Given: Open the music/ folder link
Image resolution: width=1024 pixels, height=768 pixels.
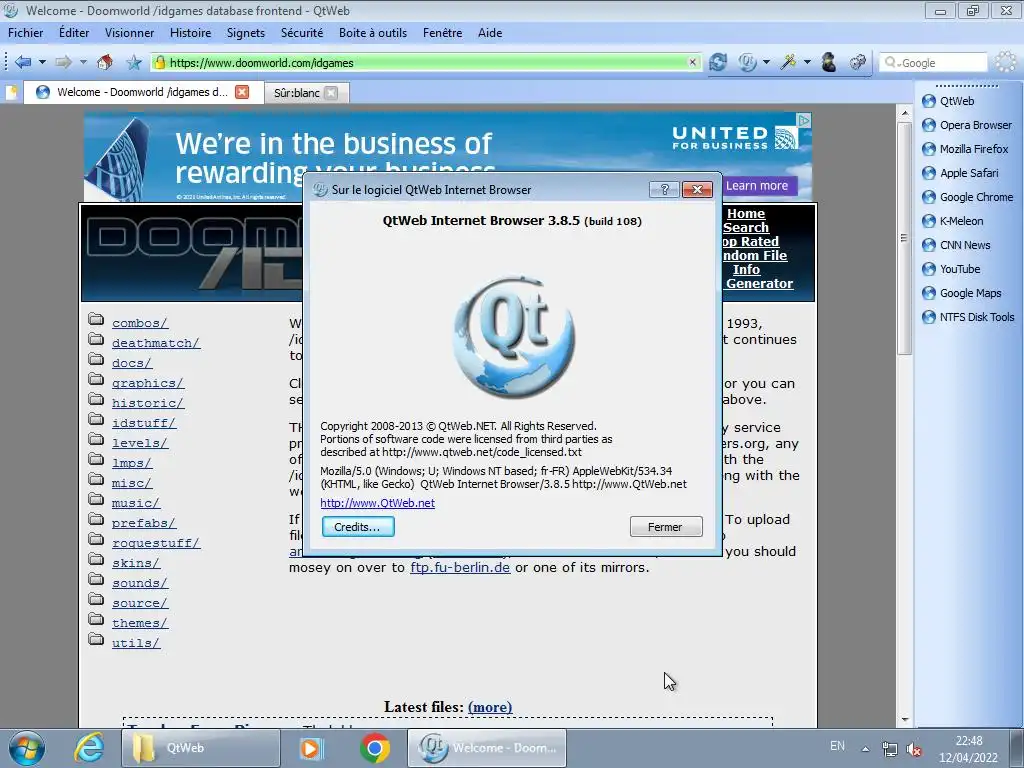Looking at the screenshot, I should [136, 503].
